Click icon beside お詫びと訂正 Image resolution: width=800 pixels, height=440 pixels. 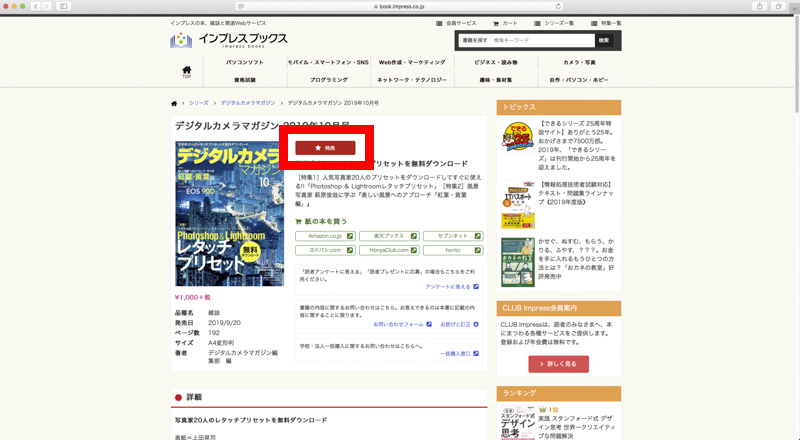[476, 324]
